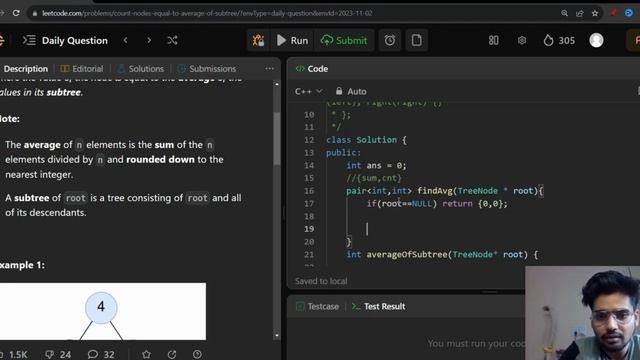Like the problem with 1.5K thumbs-up
This screenshot has width=640, height=360.
click(14, 354)
